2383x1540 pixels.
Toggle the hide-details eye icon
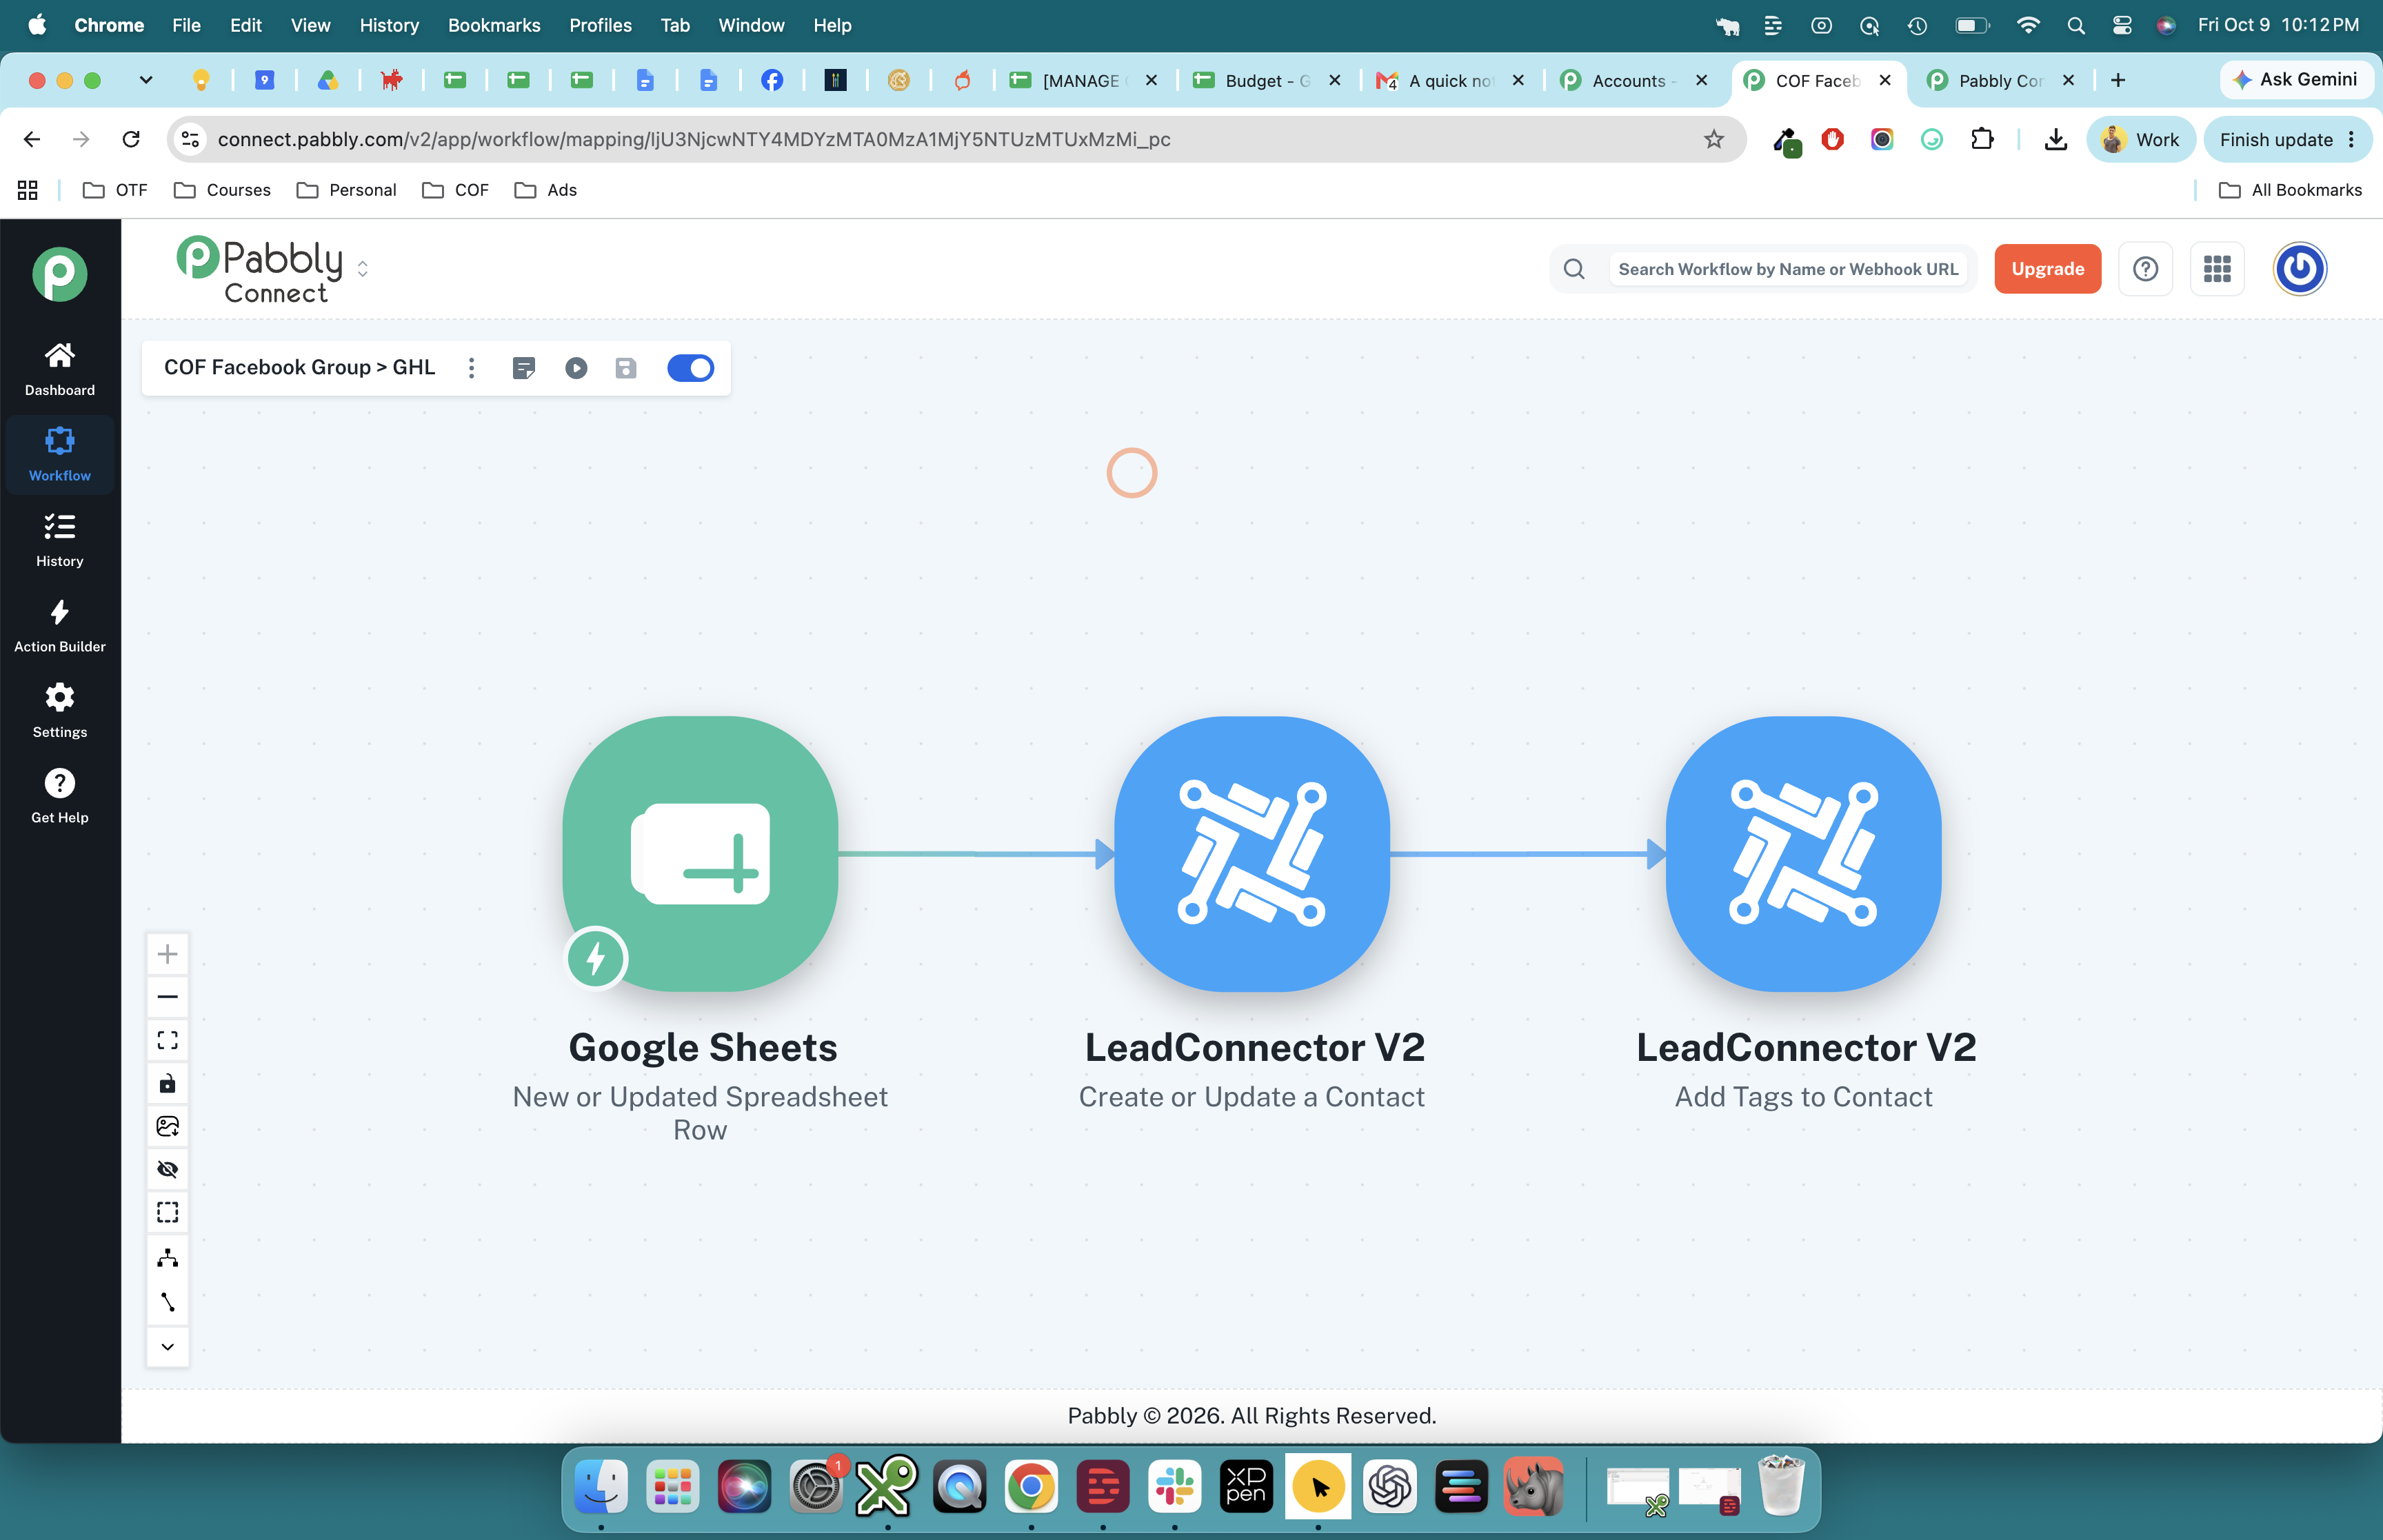(168, 1169)
